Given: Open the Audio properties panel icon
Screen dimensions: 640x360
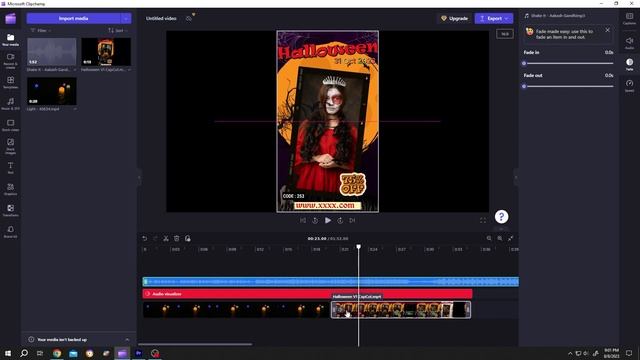Looking at the screenshot, I should pyautogui.click(x=629, y=42).
